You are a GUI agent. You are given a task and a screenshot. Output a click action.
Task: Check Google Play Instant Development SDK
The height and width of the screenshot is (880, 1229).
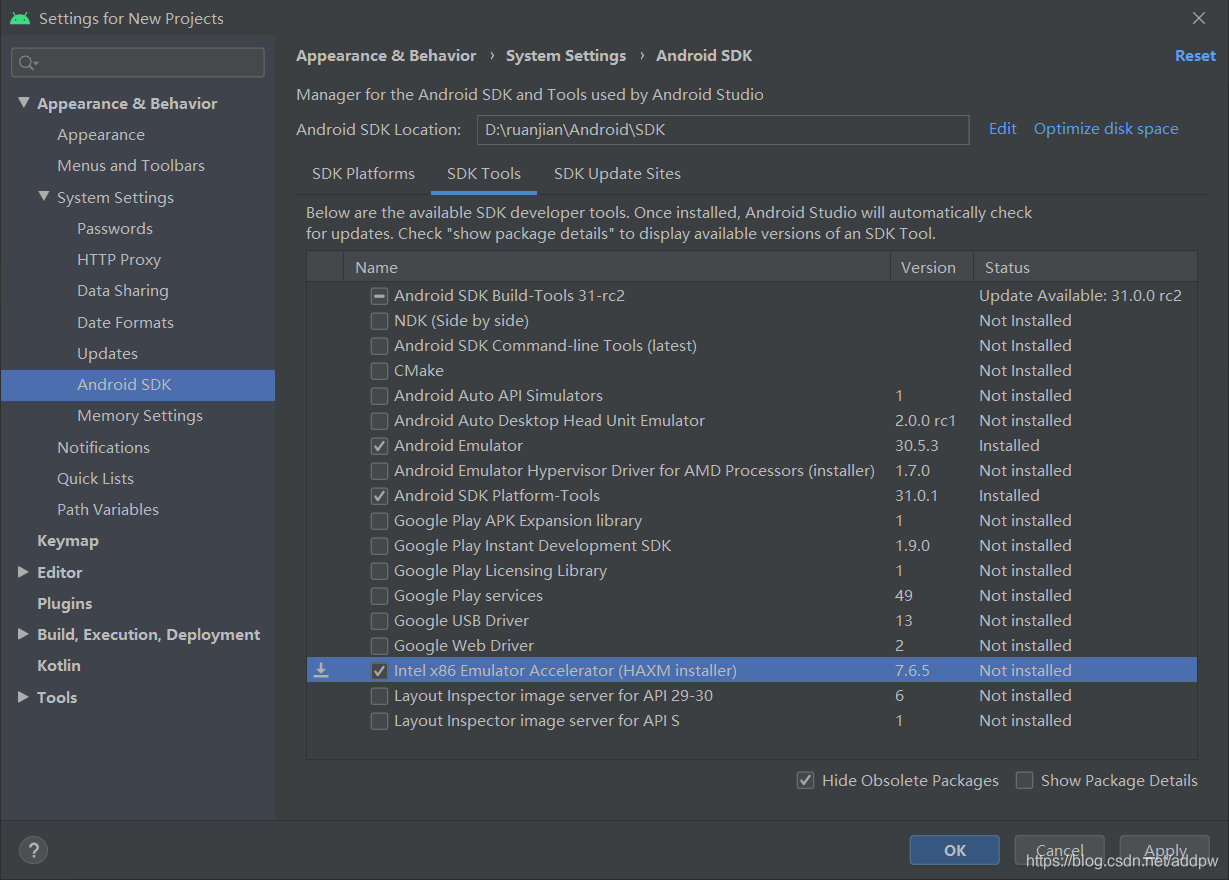(x=379, y=546)
